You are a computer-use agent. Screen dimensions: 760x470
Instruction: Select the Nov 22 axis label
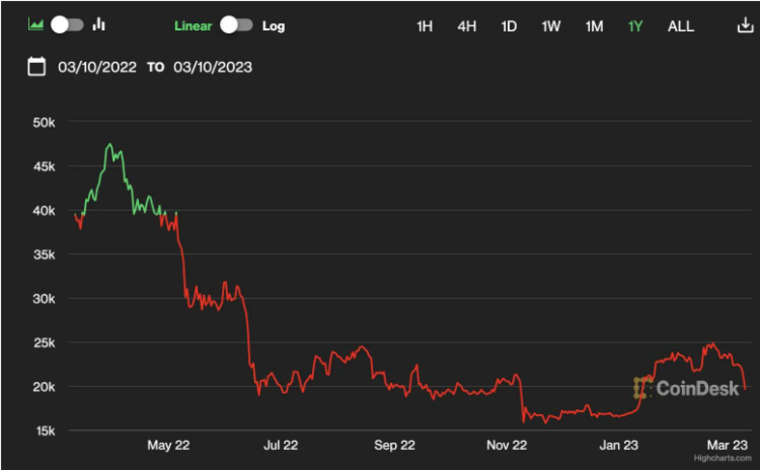(x=507, y=445)
